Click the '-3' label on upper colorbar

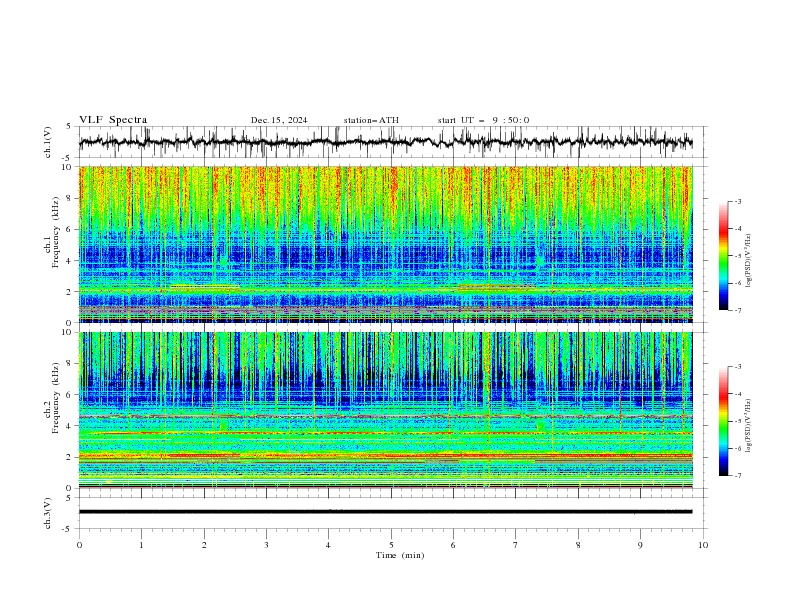tap(738, 201)
